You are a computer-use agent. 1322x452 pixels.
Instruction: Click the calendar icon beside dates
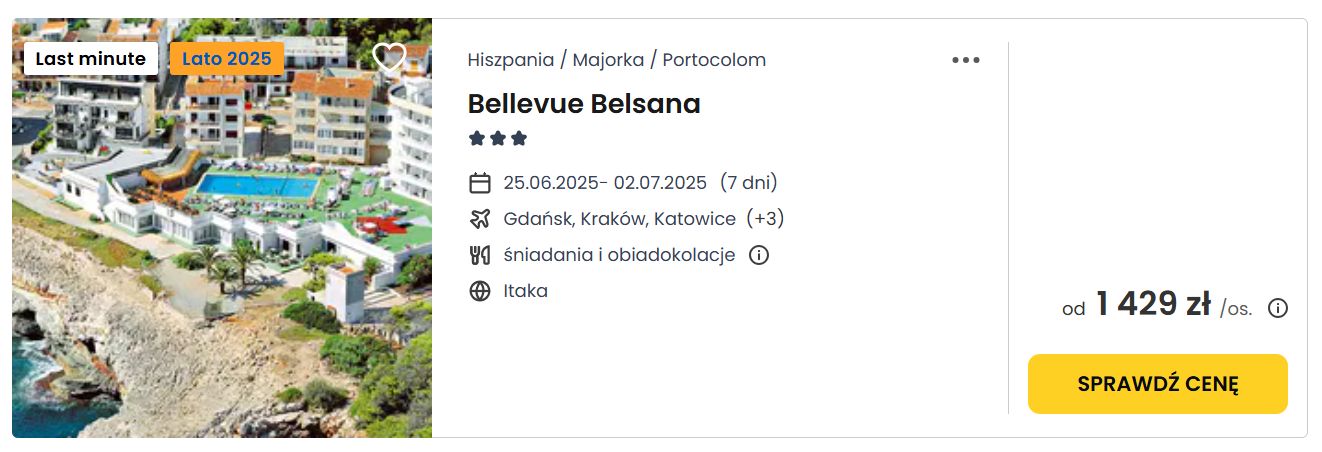pos(480,183)
